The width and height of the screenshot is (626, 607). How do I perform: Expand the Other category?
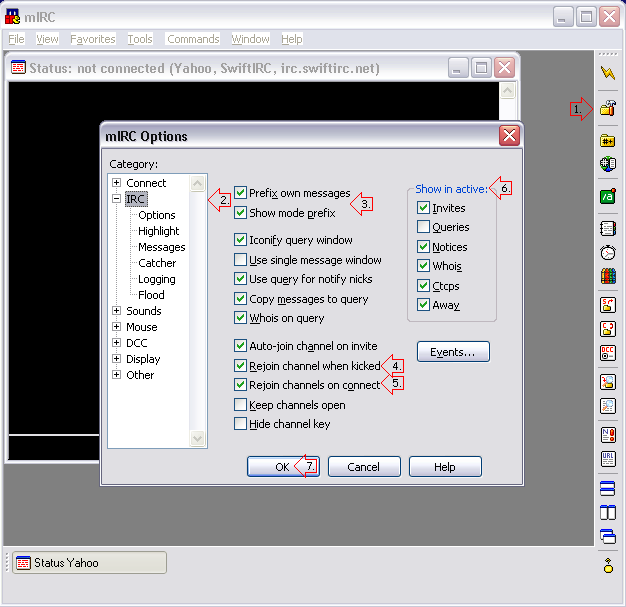click(116, 374)
